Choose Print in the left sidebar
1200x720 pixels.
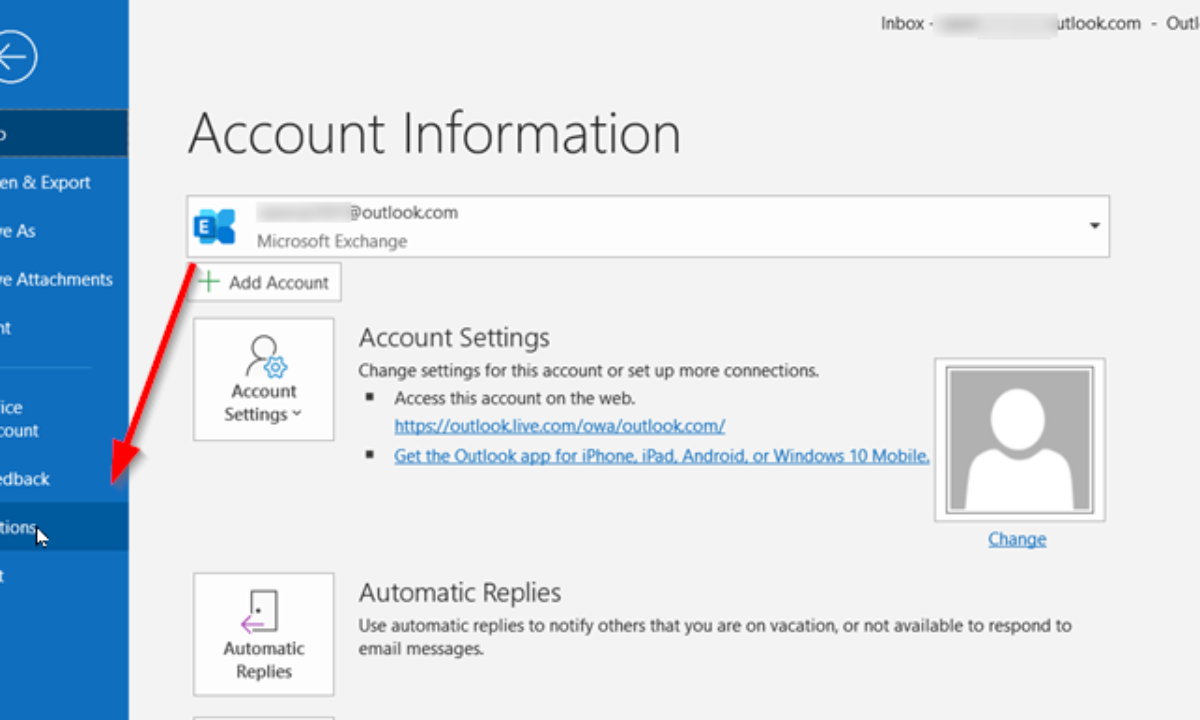click(10, 328)
